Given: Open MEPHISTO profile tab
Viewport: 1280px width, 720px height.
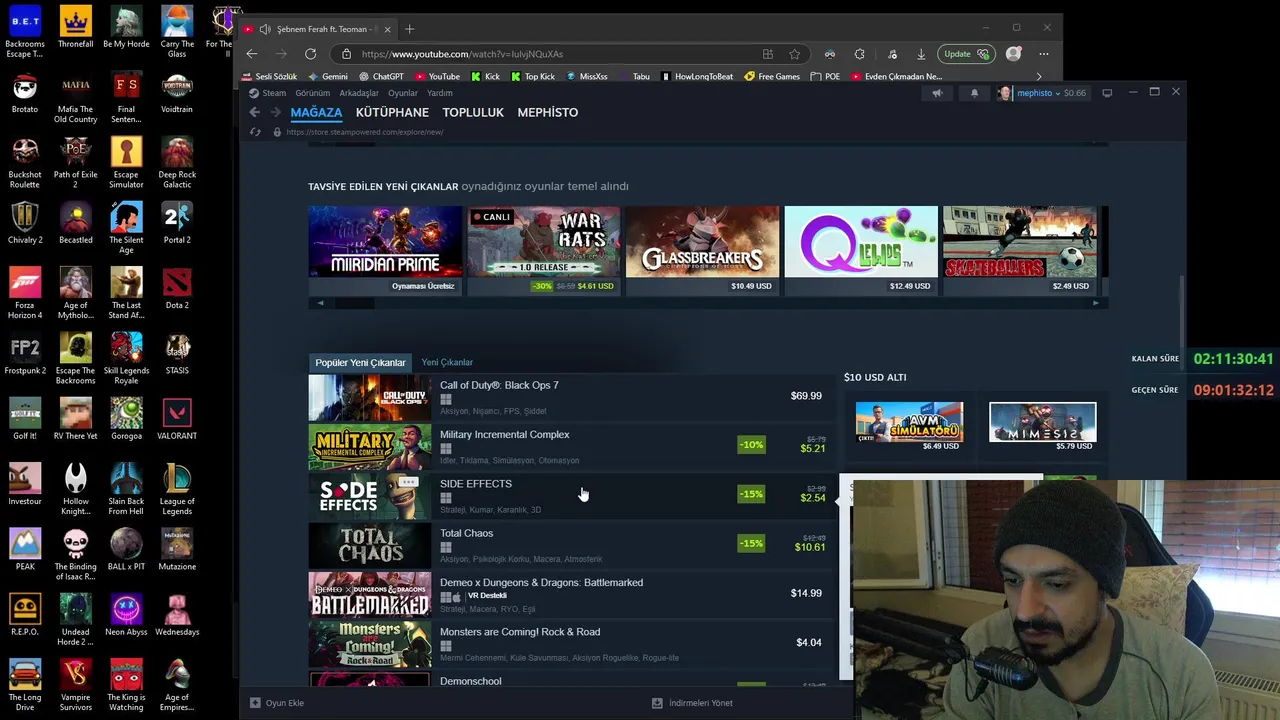Looking at the screenshot, I should (x=547, y=112).
